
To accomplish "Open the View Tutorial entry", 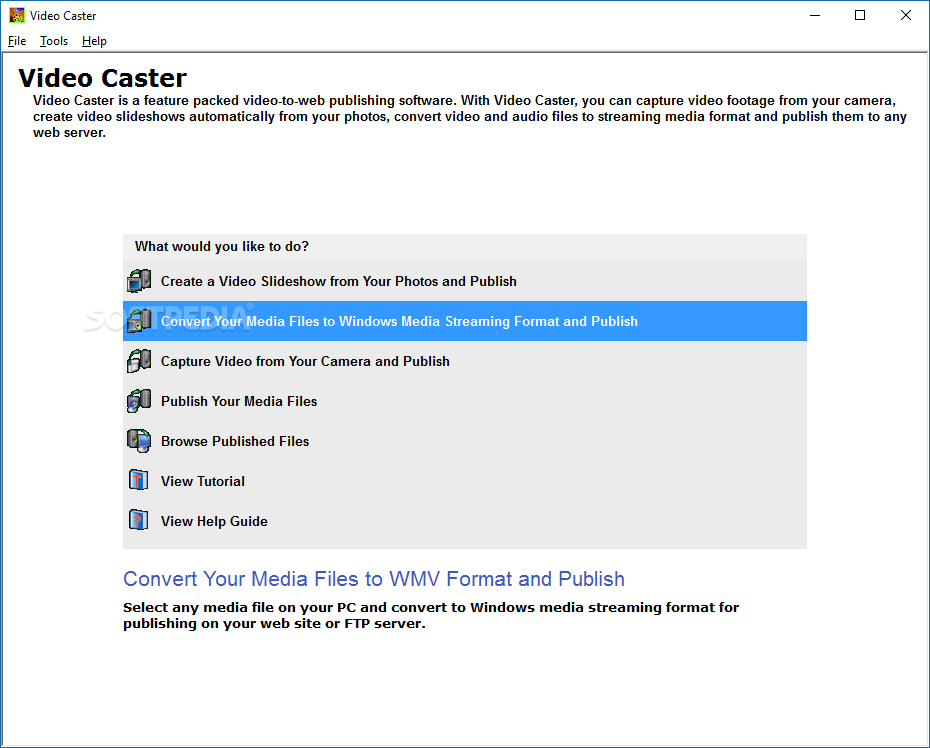I will tap(464, 480).
